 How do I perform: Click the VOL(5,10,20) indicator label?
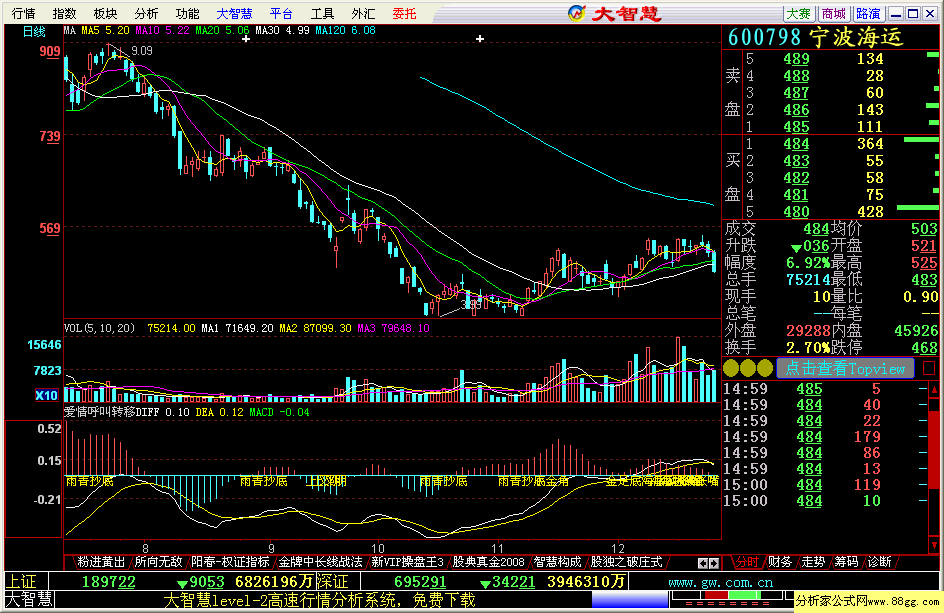click(99, 328)
